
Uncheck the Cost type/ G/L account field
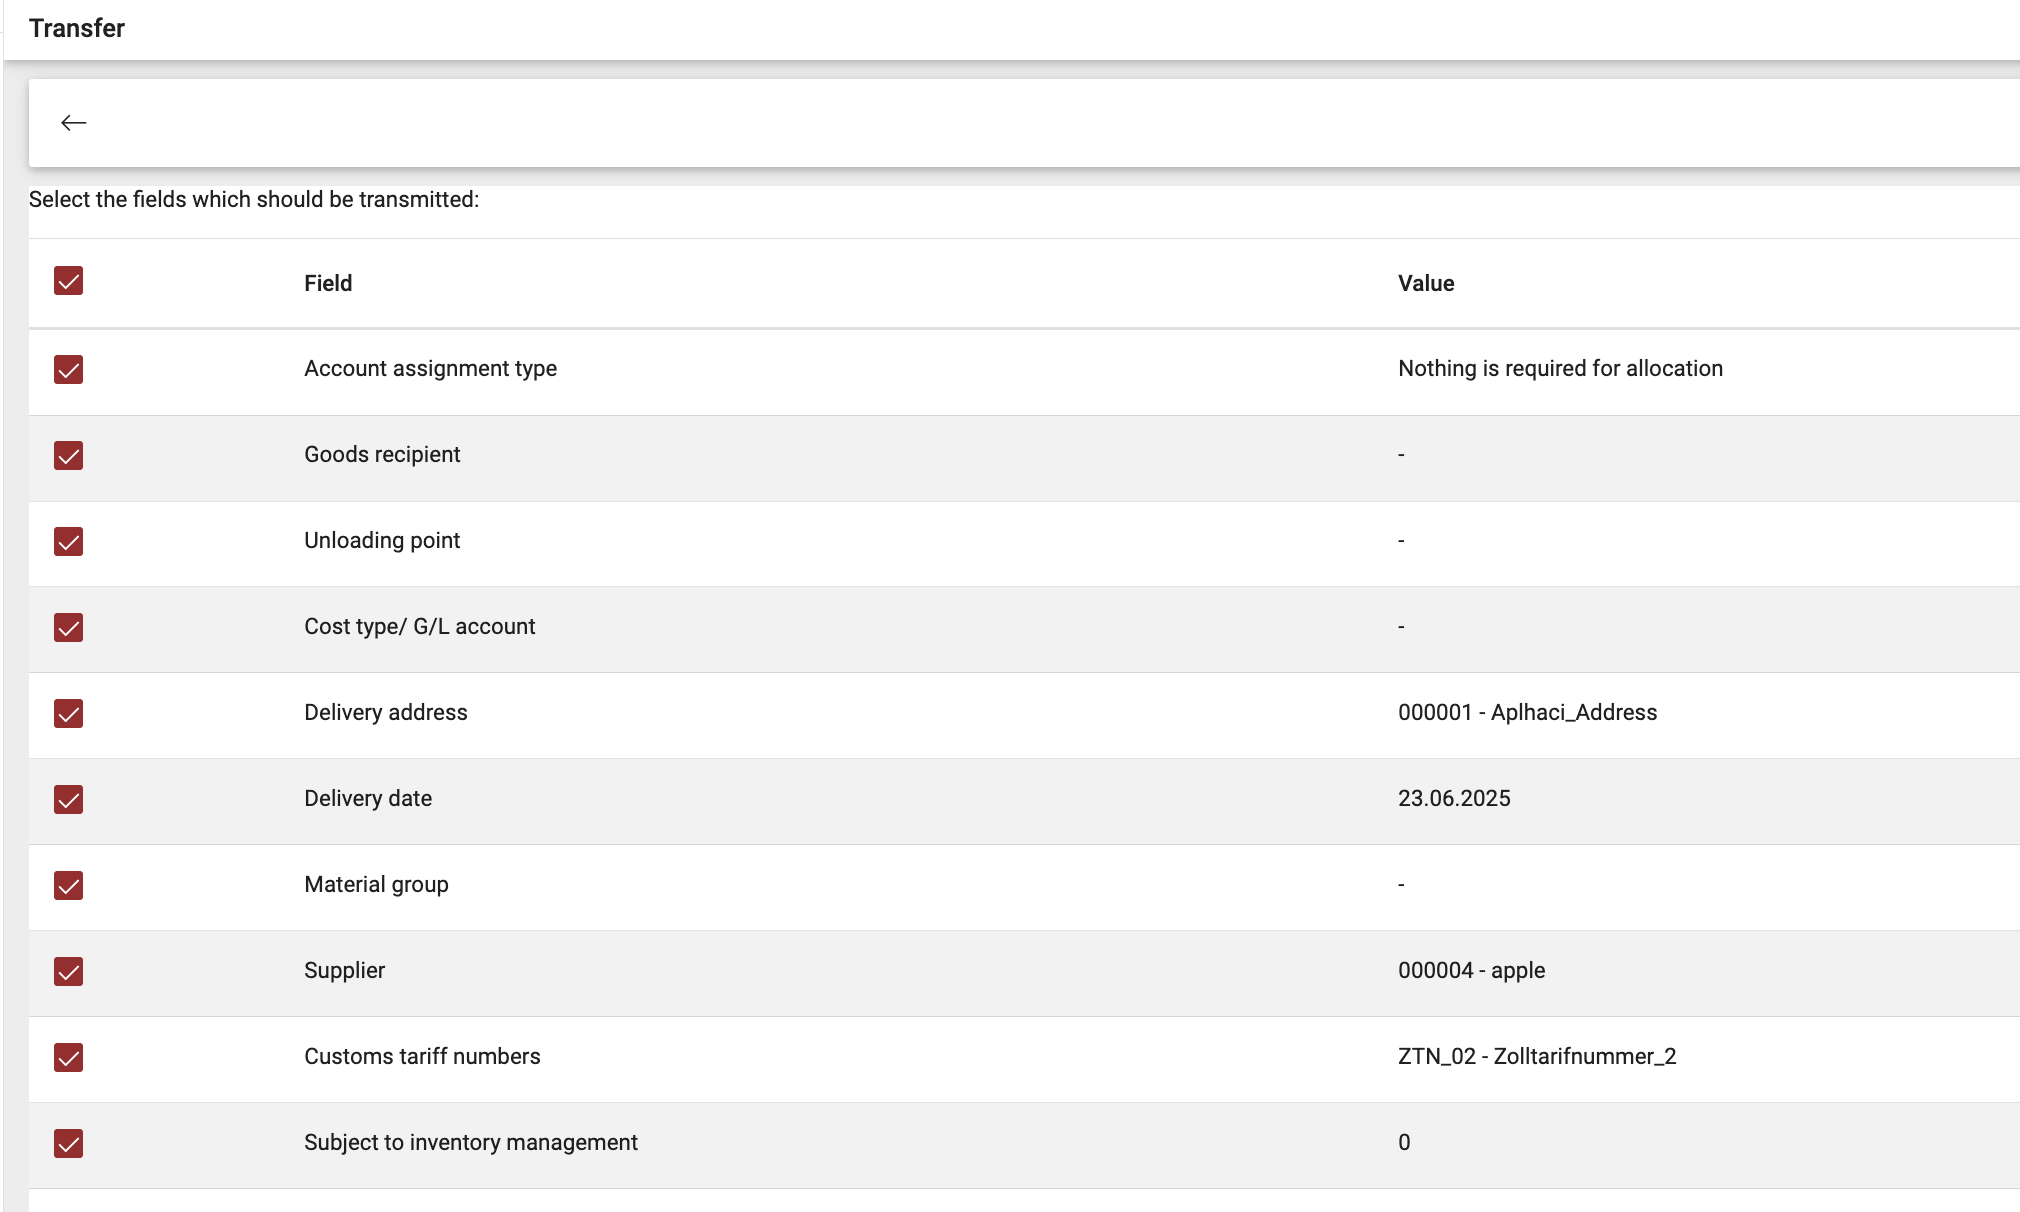pyautogui.click(x=68, y=626)
